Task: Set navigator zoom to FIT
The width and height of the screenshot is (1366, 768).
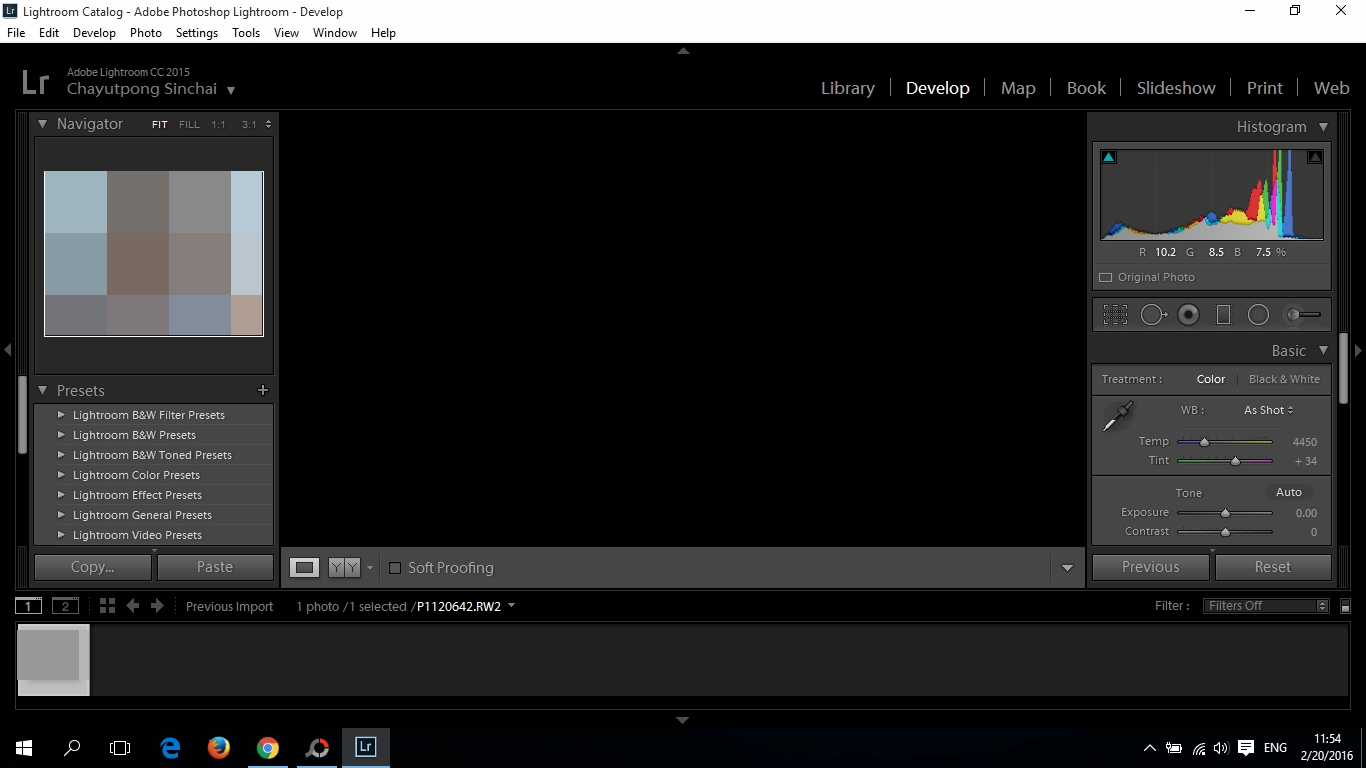Action: coord(160,125)
